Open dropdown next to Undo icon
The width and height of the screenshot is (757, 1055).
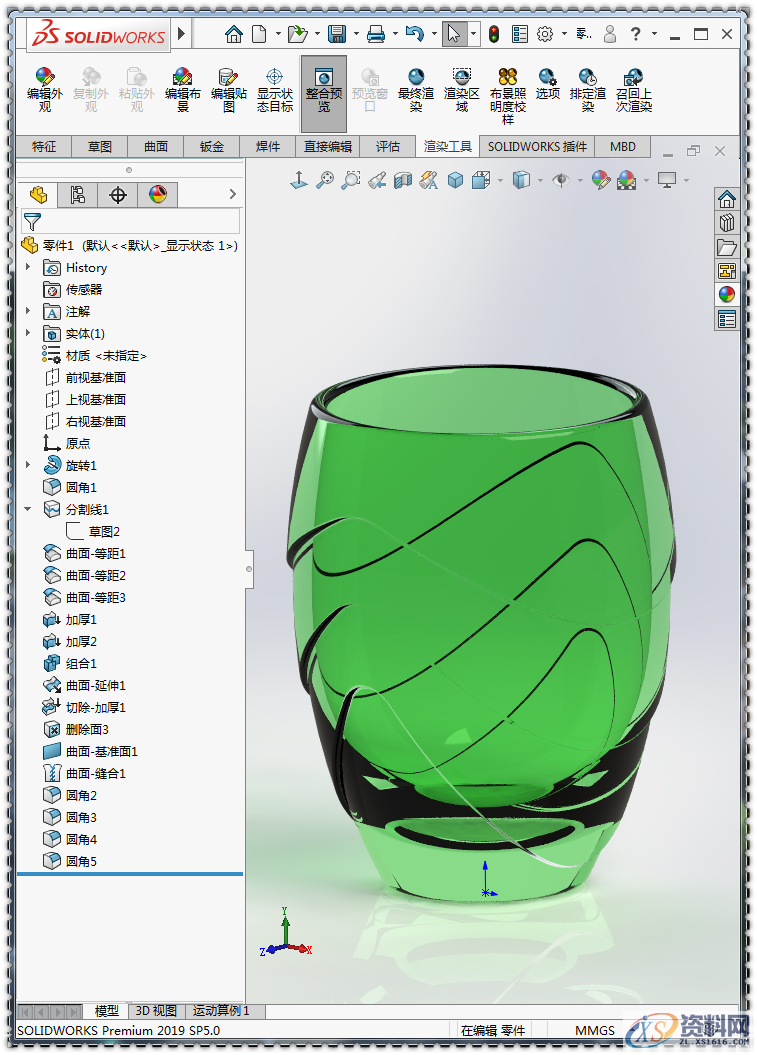coord(434,34)
